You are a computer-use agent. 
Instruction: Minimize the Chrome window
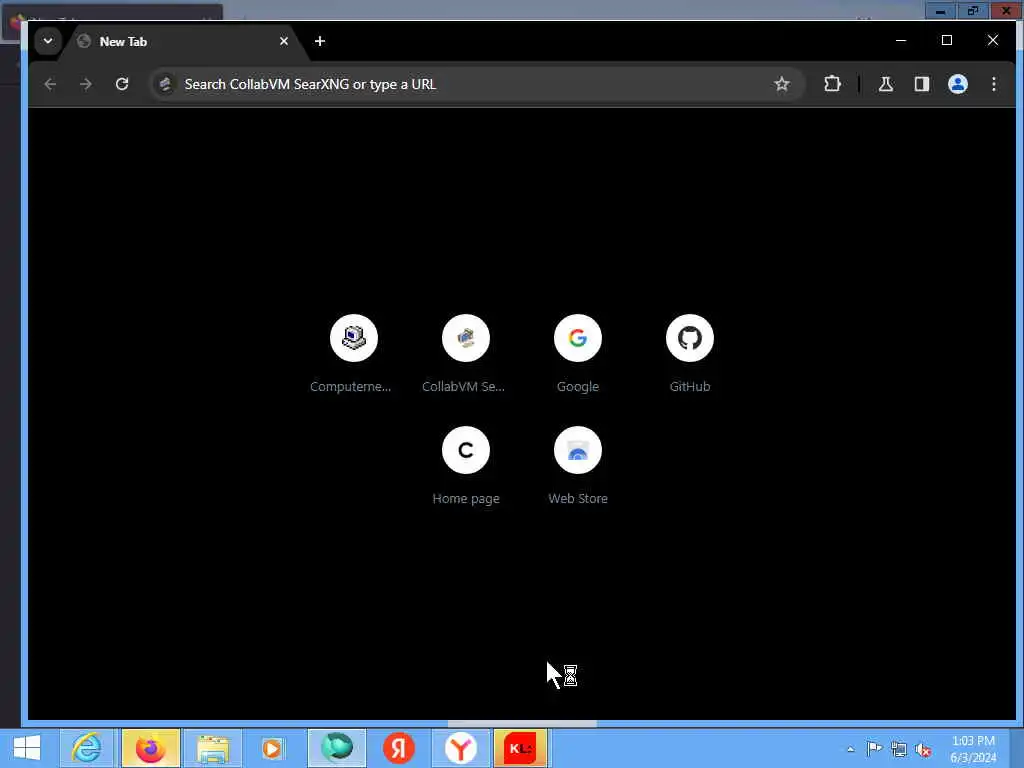click(x=901, y=40)
